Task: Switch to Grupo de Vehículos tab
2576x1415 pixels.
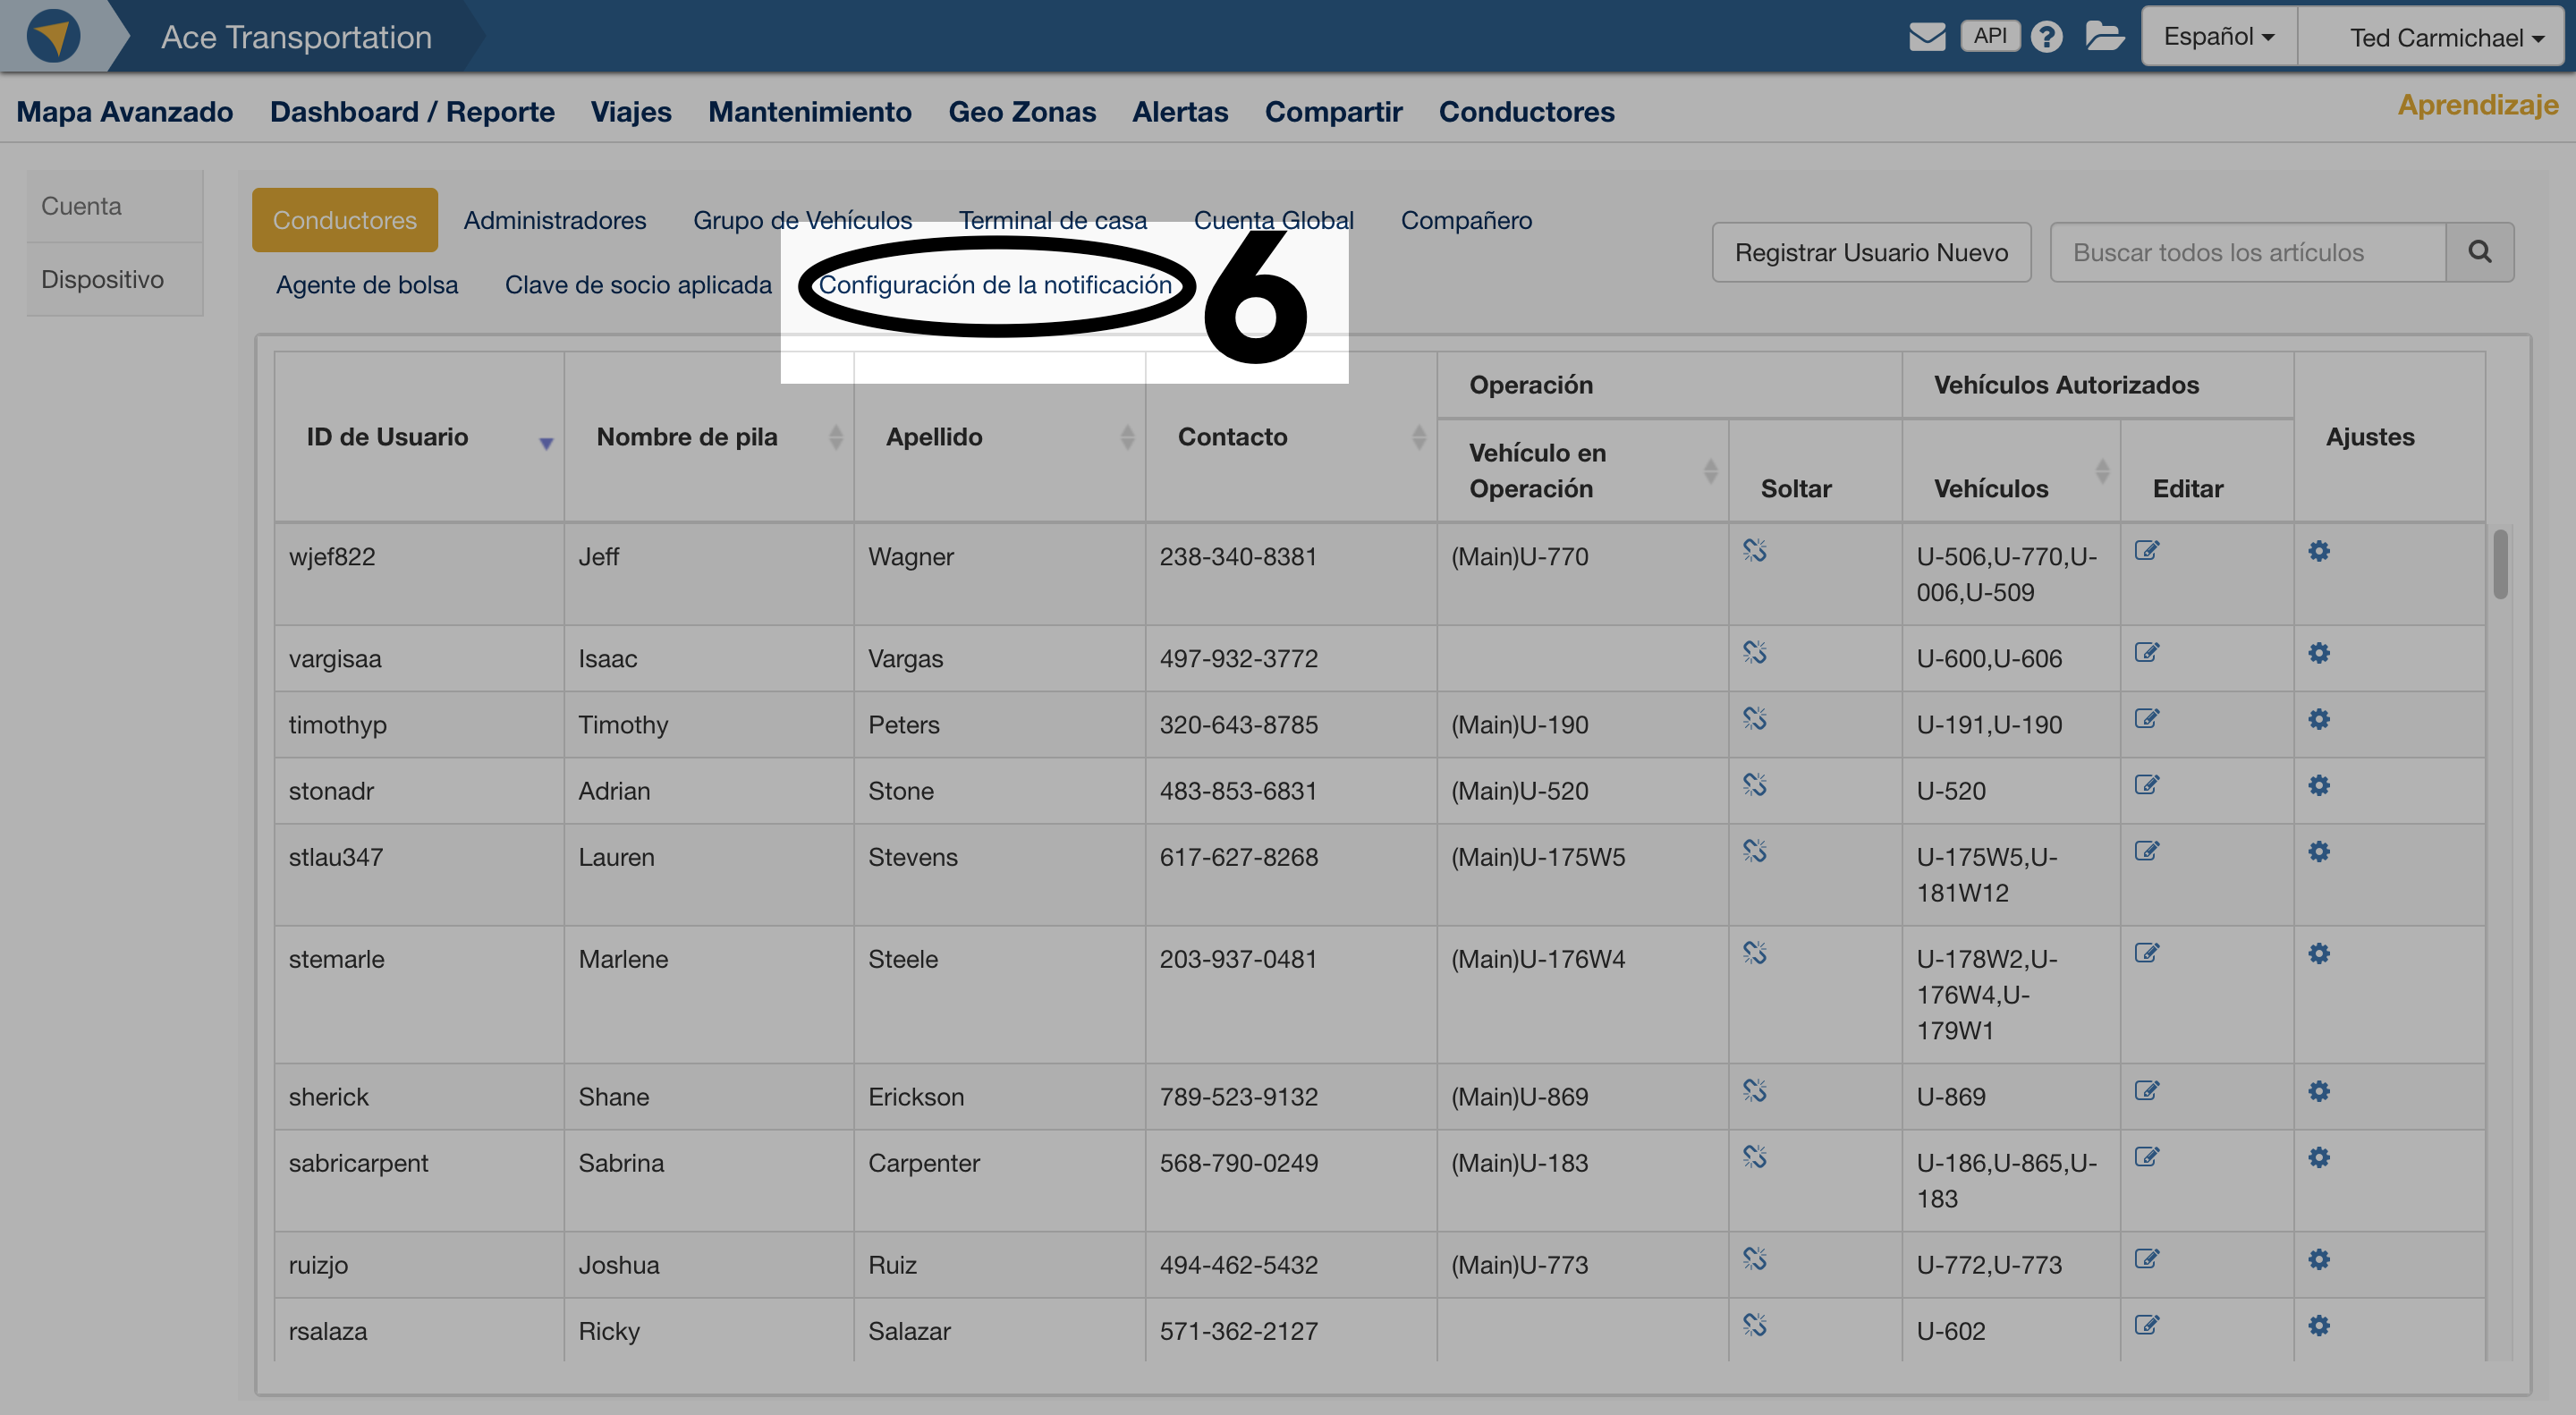Action: (x=803, y=220)
